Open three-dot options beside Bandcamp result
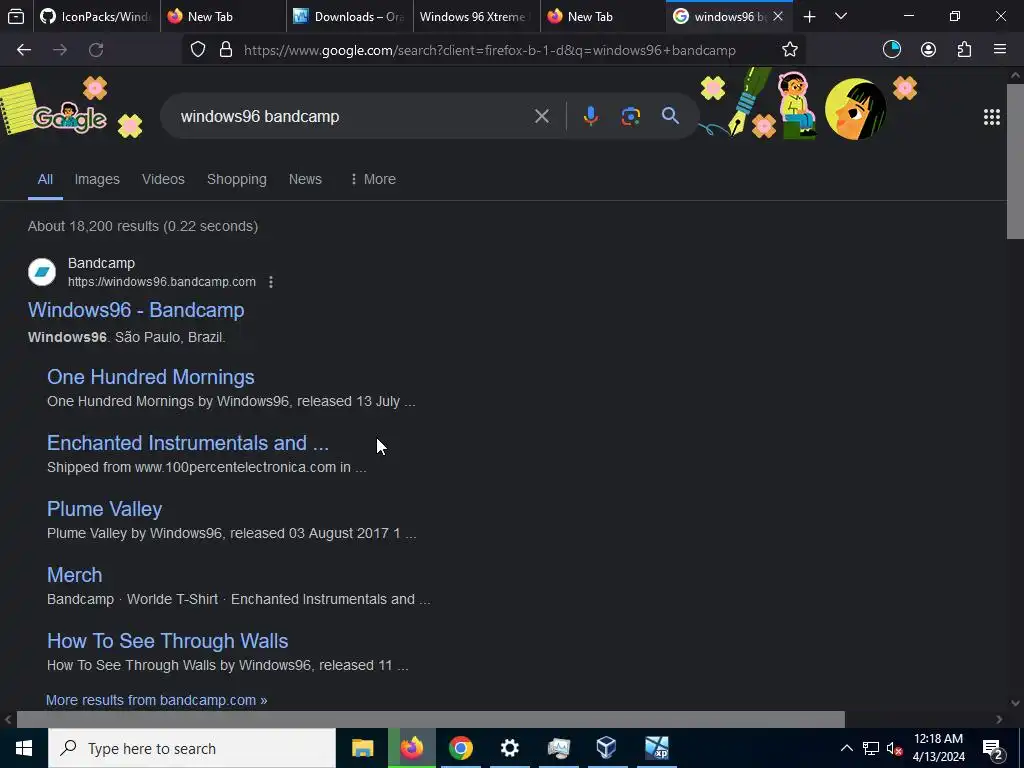The width and height of the screenshot is (1024, 768). point(271,282)
